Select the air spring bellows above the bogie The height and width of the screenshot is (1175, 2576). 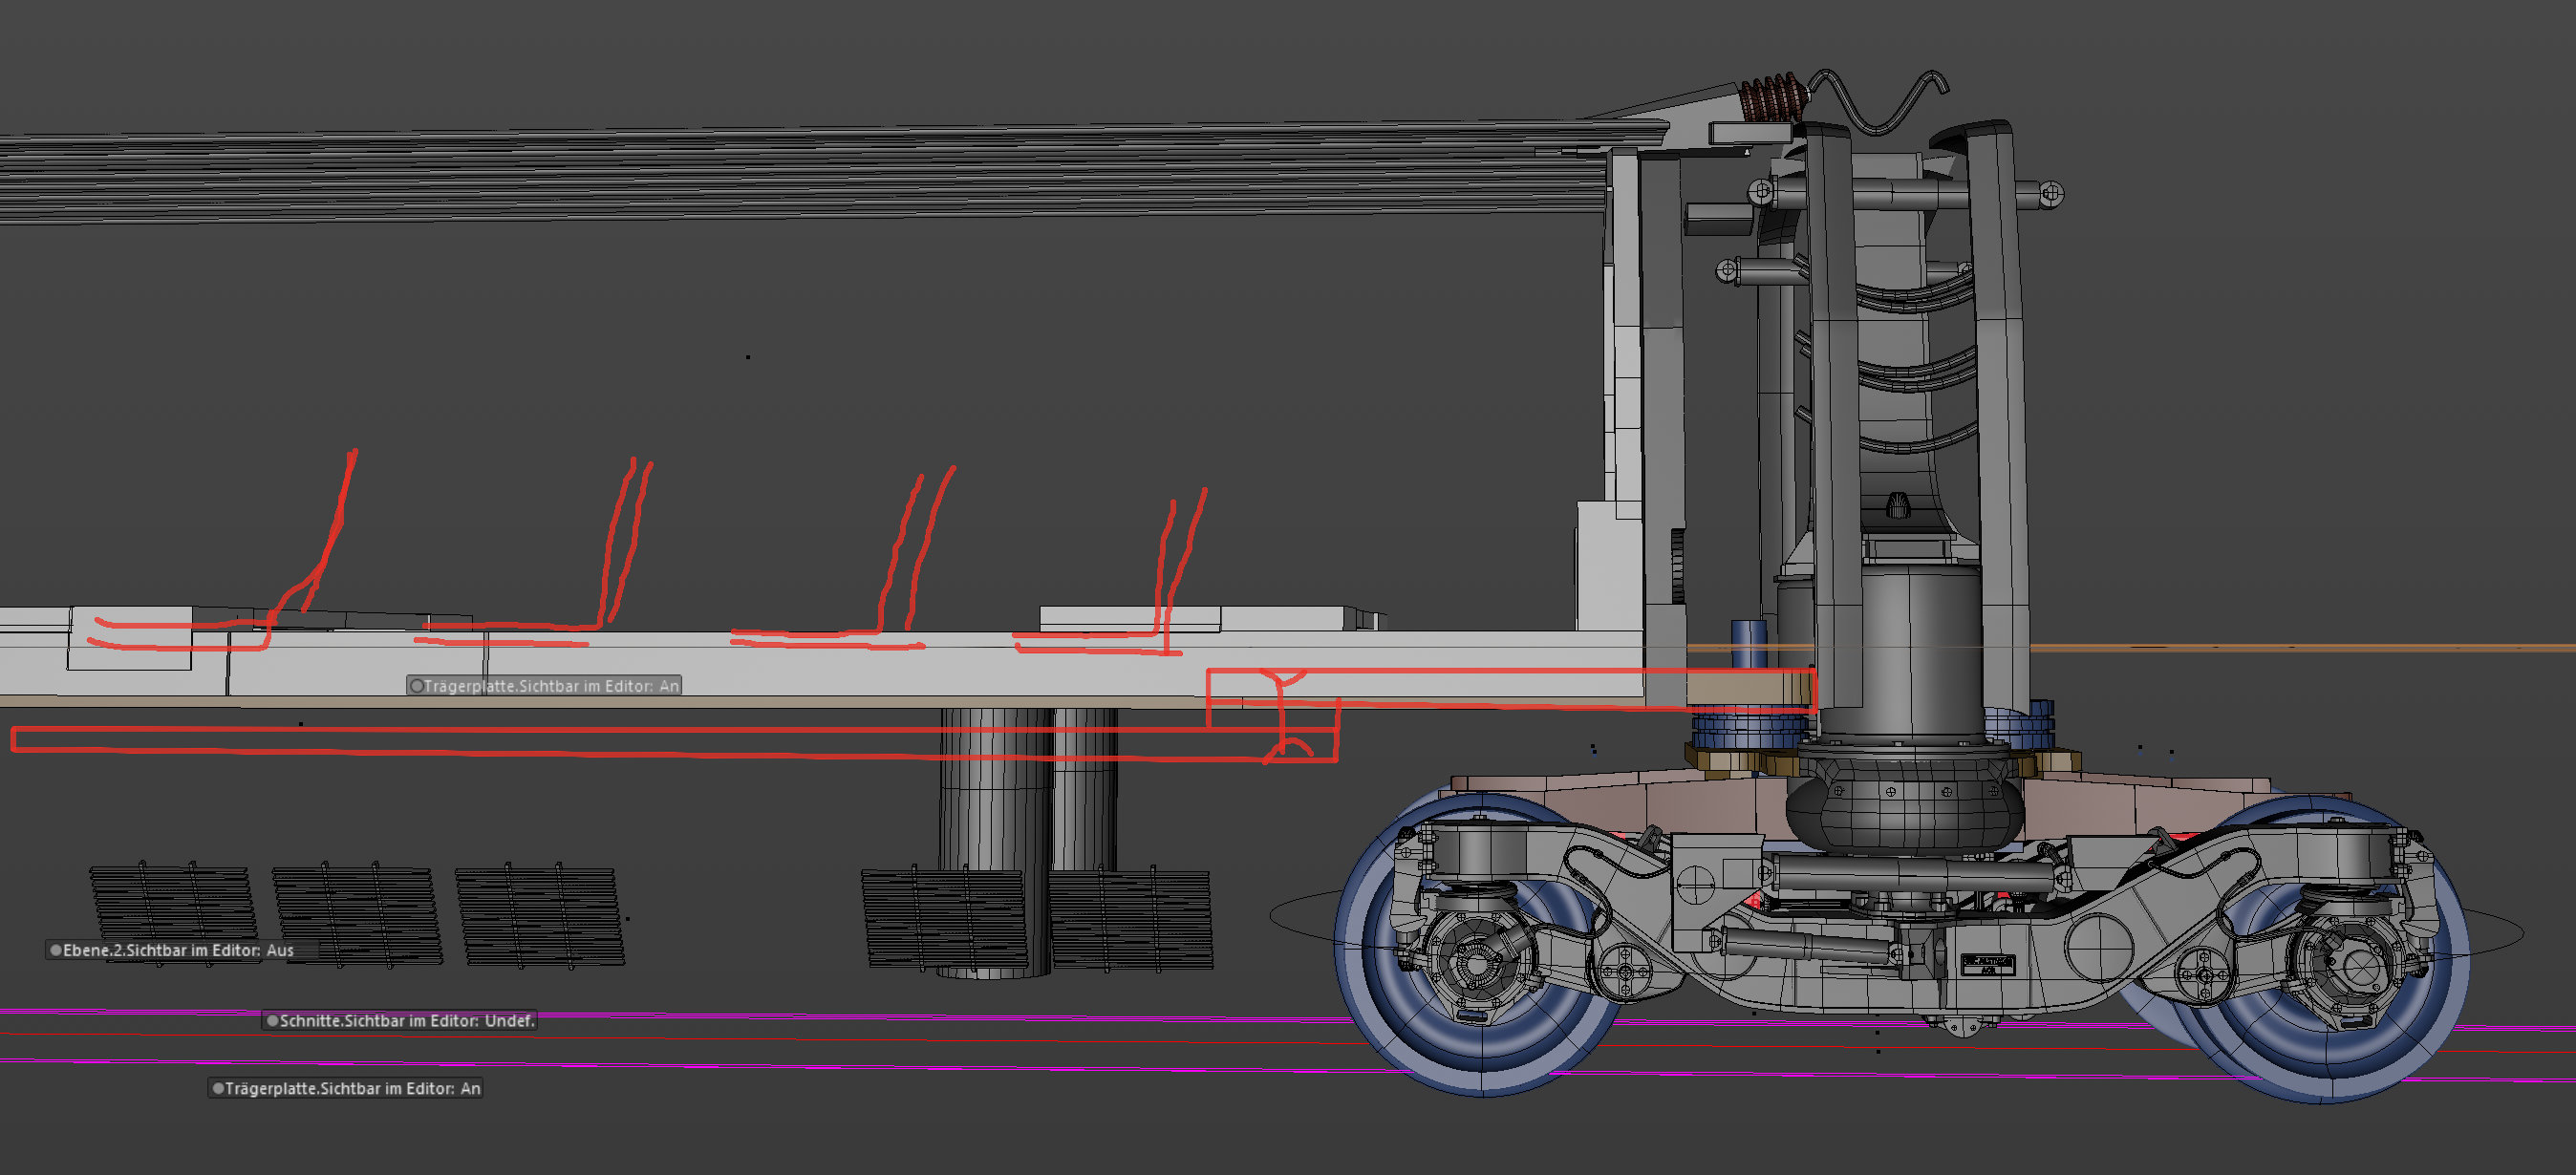(1904, 805)
